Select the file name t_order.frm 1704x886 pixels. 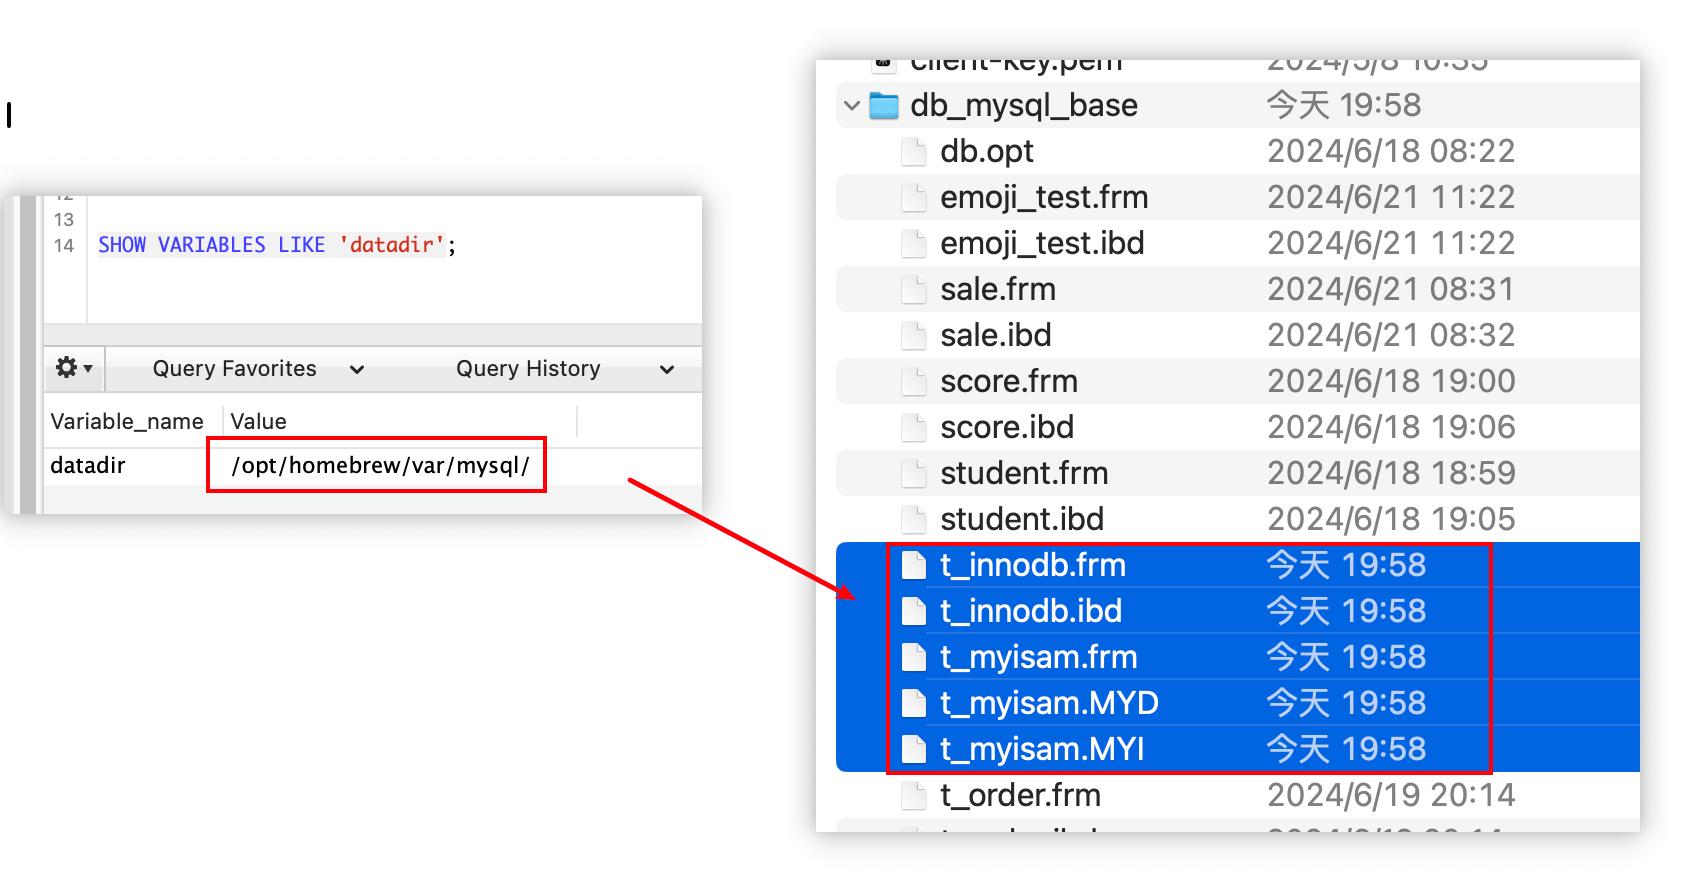[x=1020, y=795]
